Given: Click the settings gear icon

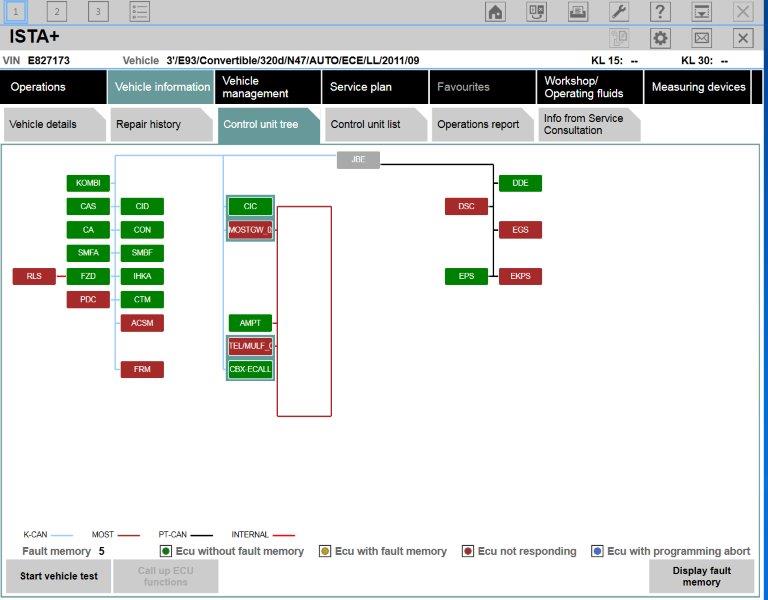Looking at the screenshot, I should (660, 38).
